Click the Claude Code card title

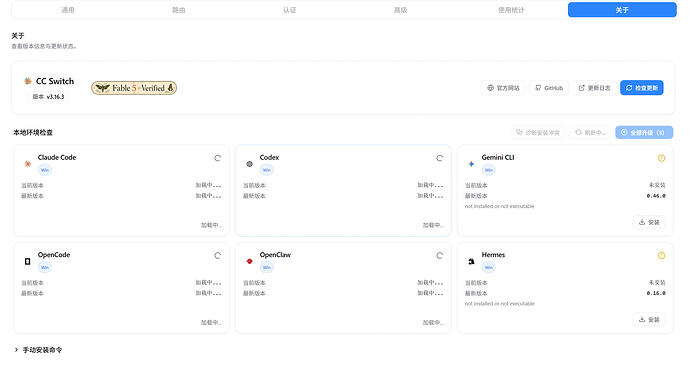tap(57, 157)
